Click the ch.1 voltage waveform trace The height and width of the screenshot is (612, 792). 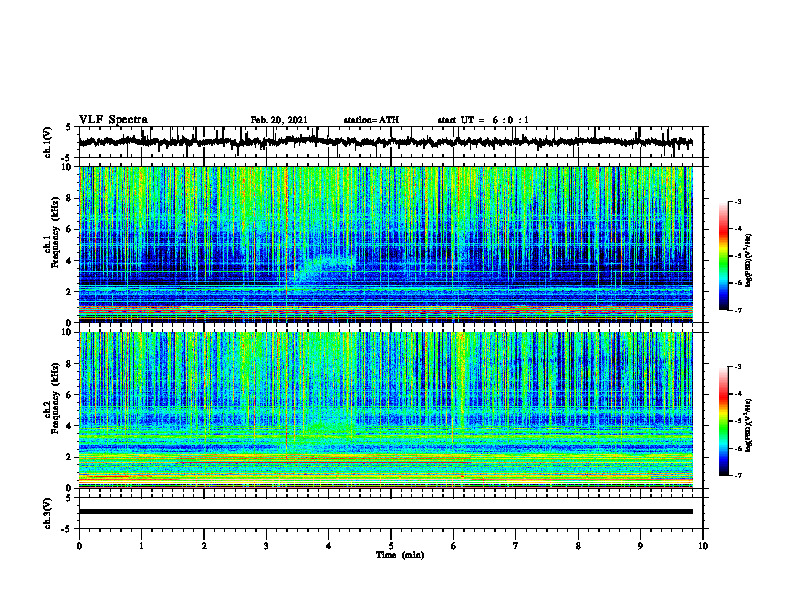point(385,142)
